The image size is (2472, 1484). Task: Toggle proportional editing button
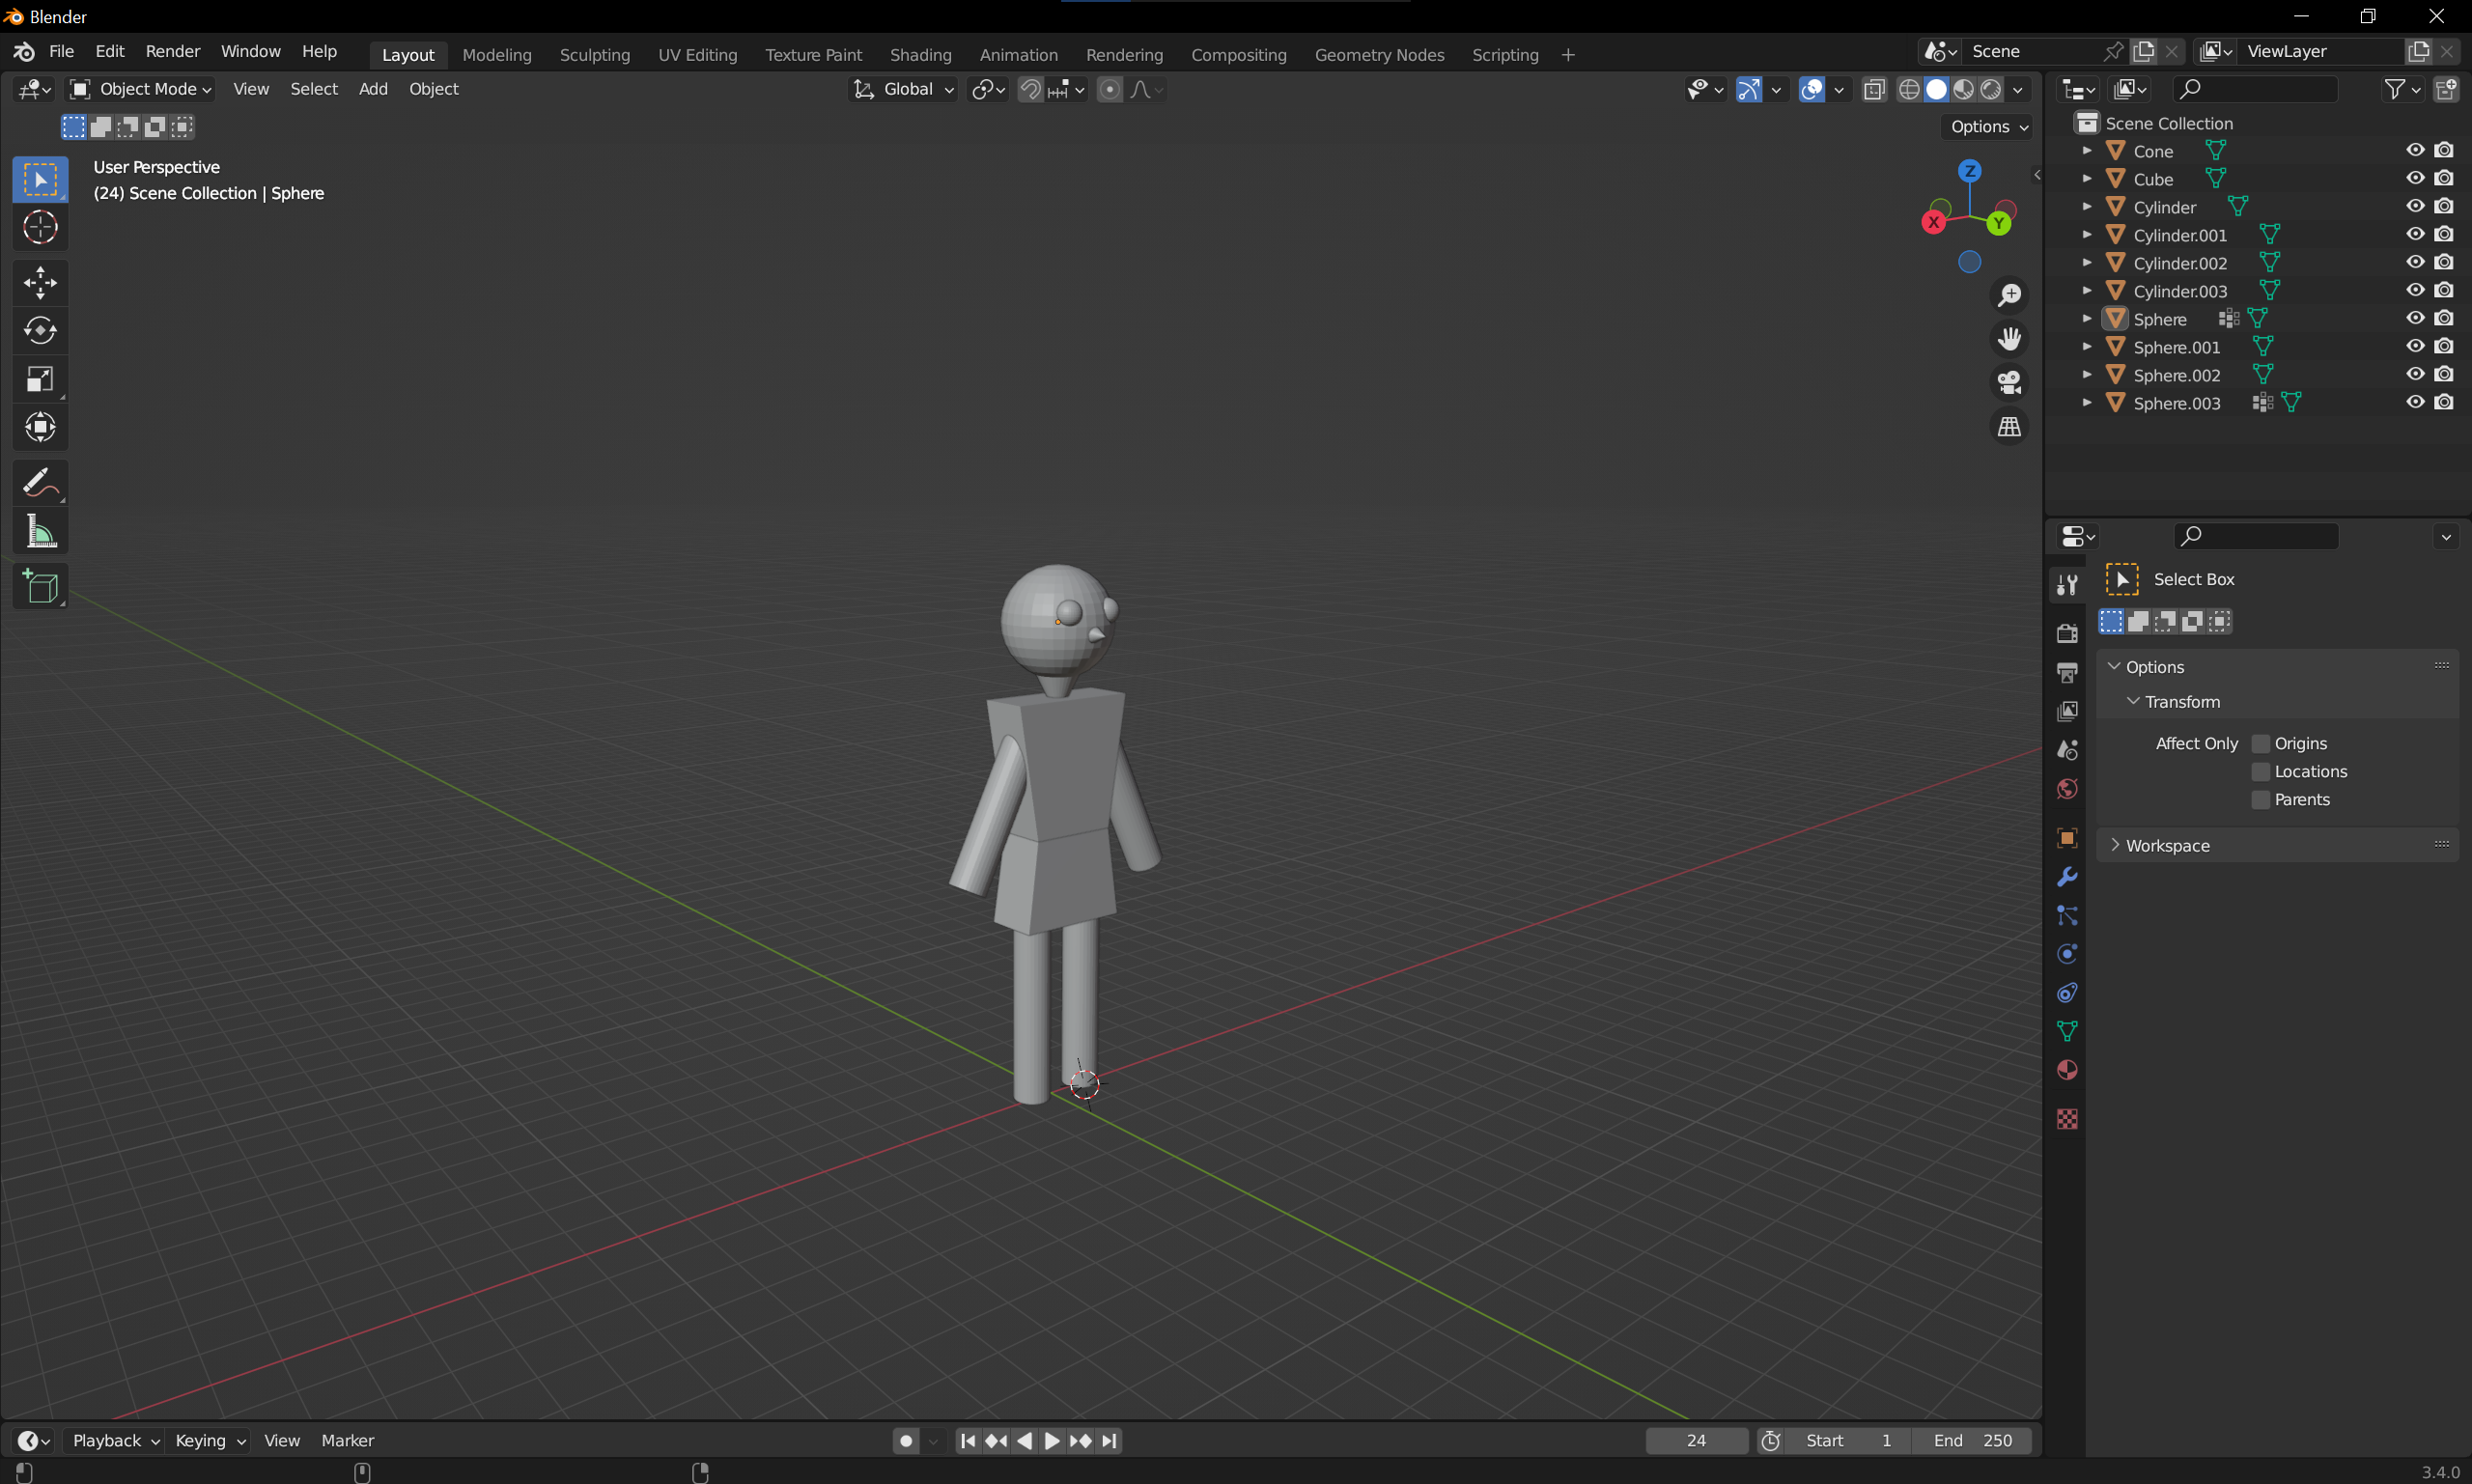click(x=1110, y=89)
